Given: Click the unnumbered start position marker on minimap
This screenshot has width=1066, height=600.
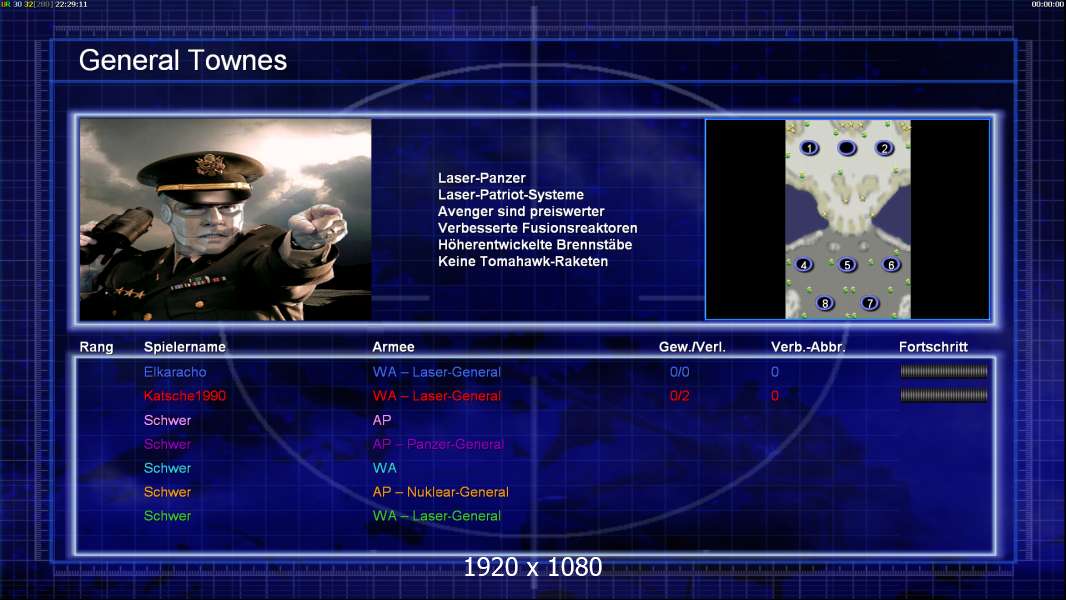Looking at the screenshot, I should (x=846, y=148).
